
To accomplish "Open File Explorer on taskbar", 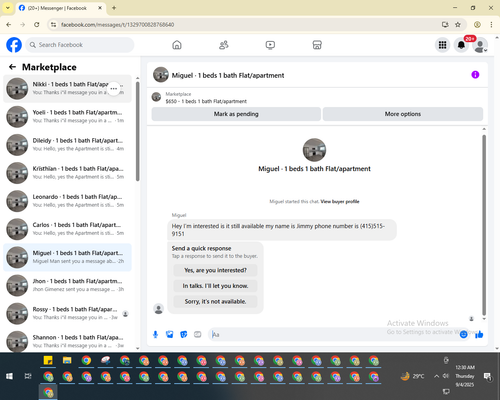I will tap(67, 361).
